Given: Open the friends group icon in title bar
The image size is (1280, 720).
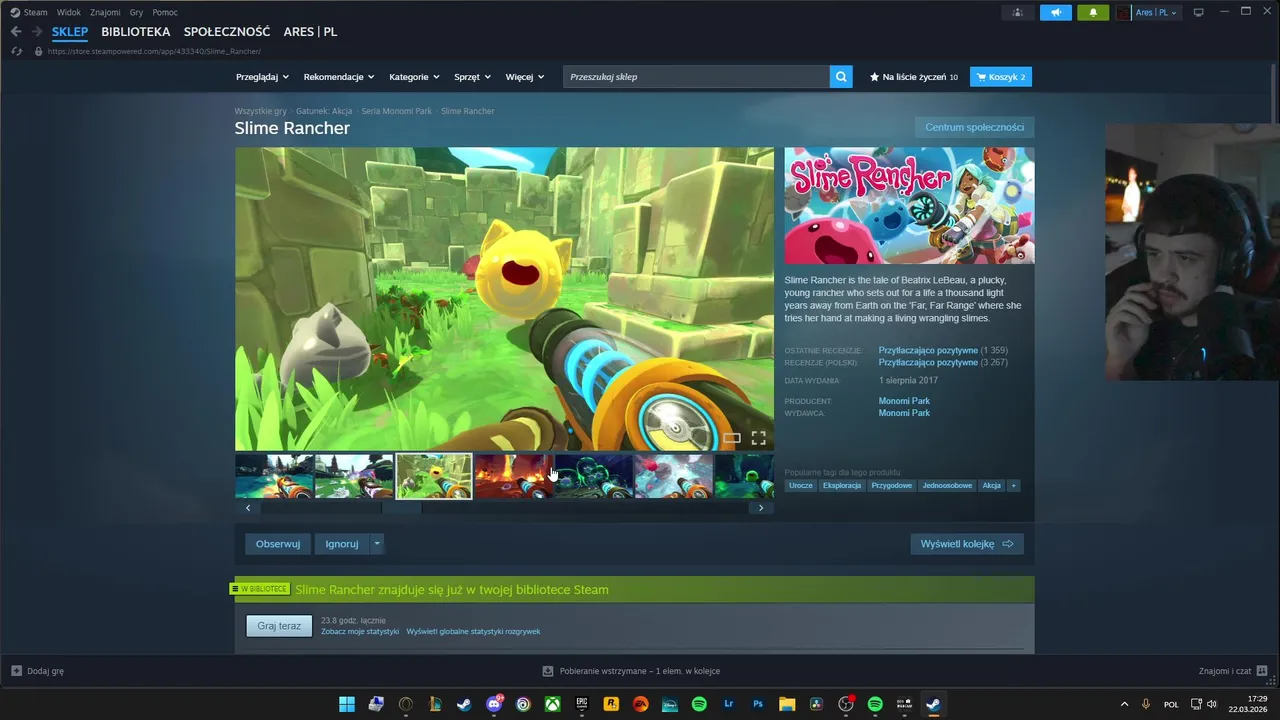Looking at the screenshot, I should tap(1017, 12).
